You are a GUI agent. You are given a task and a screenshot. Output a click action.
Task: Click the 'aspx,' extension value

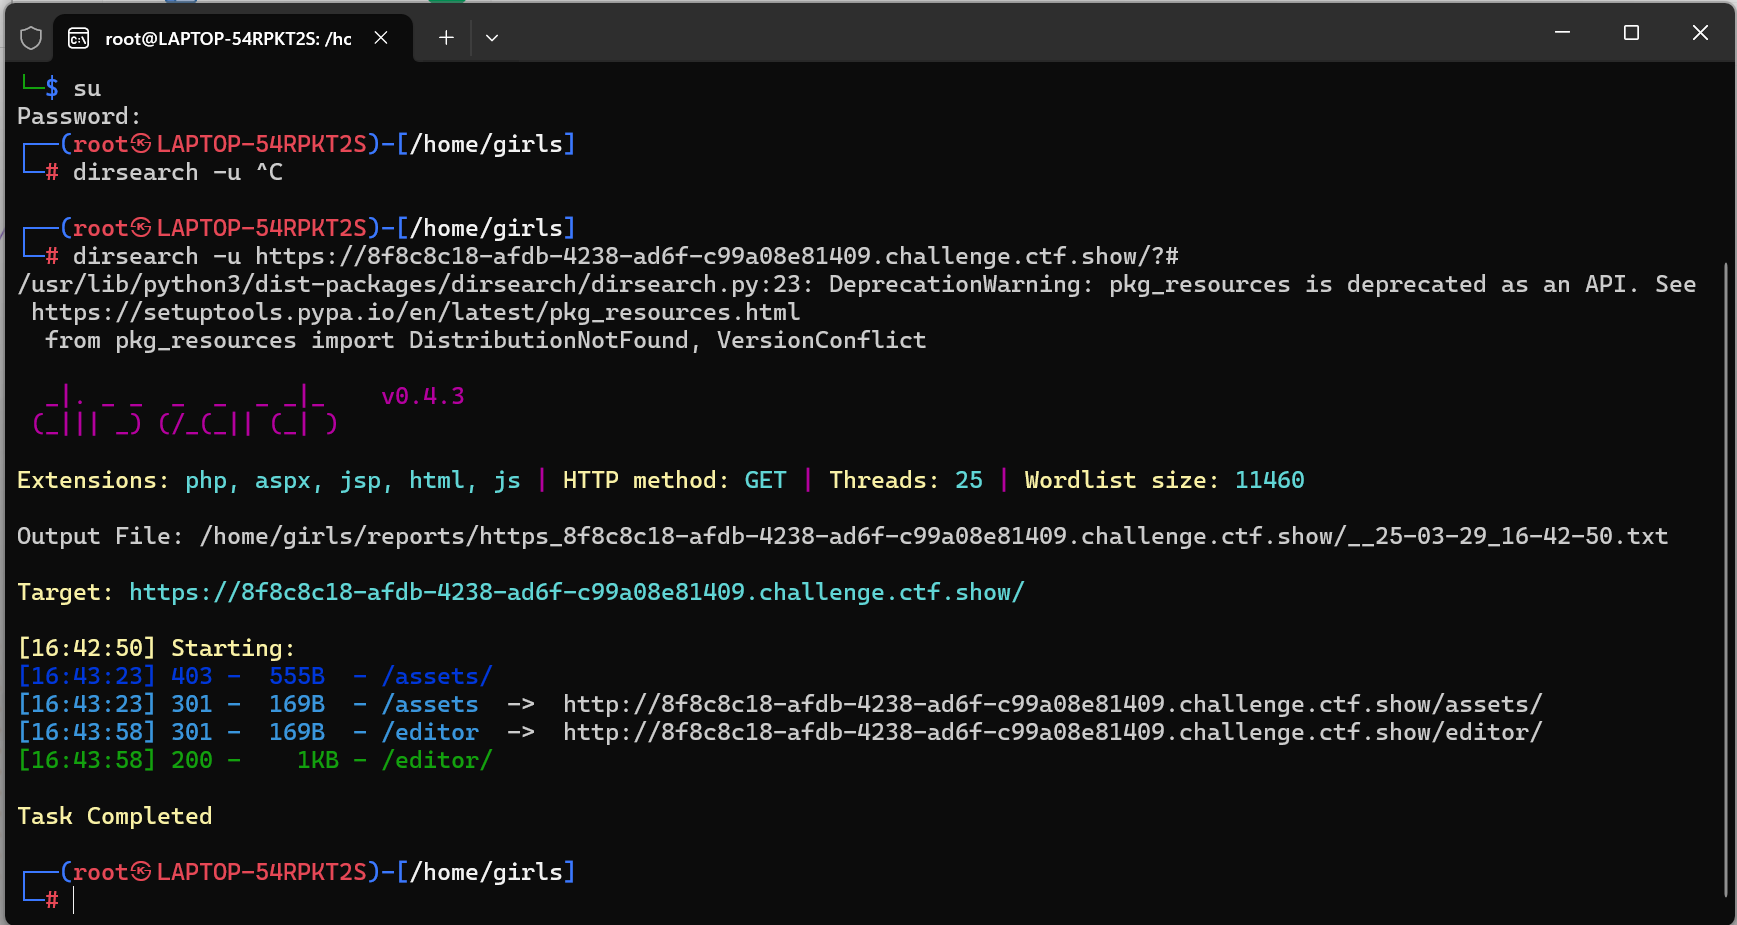tap(289, 480)
